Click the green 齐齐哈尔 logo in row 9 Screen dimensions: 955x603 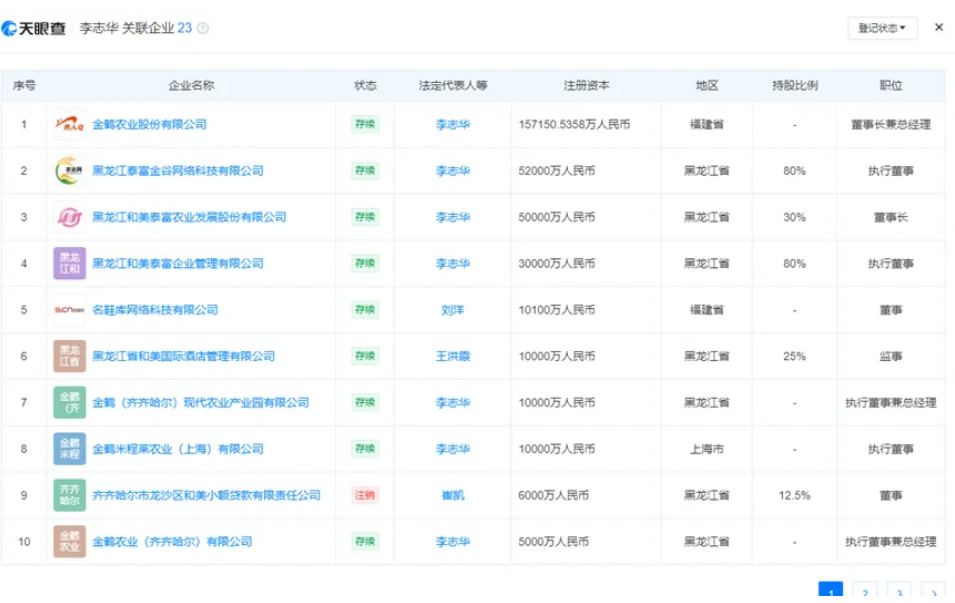point(69,495)
